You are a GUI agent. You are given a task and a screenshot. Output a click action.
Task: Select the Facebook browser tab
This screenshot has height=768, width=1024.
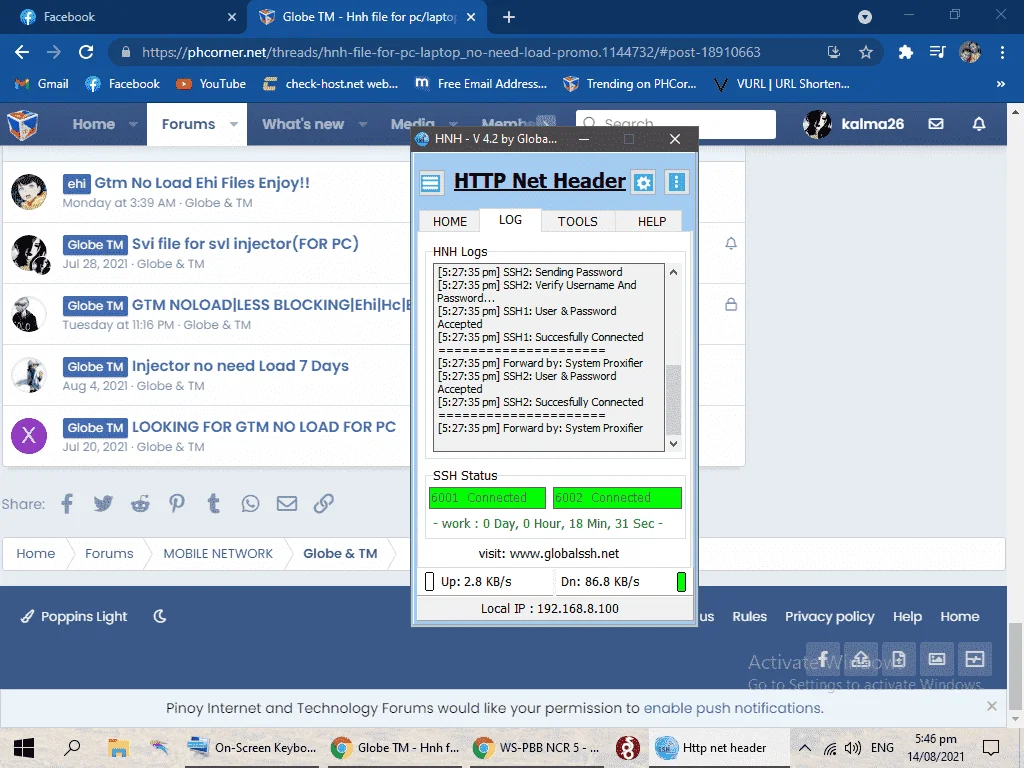pos(123,17)
